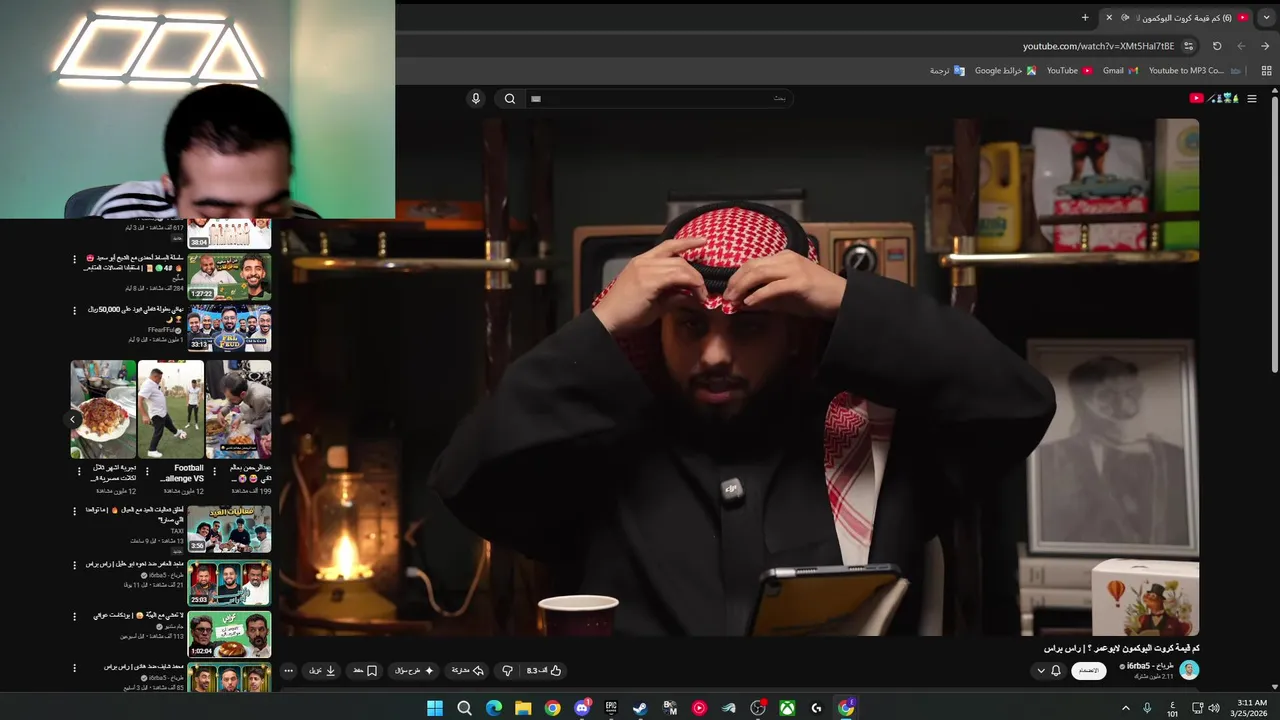Open the Football Challenge VS short

pos(171,409)
